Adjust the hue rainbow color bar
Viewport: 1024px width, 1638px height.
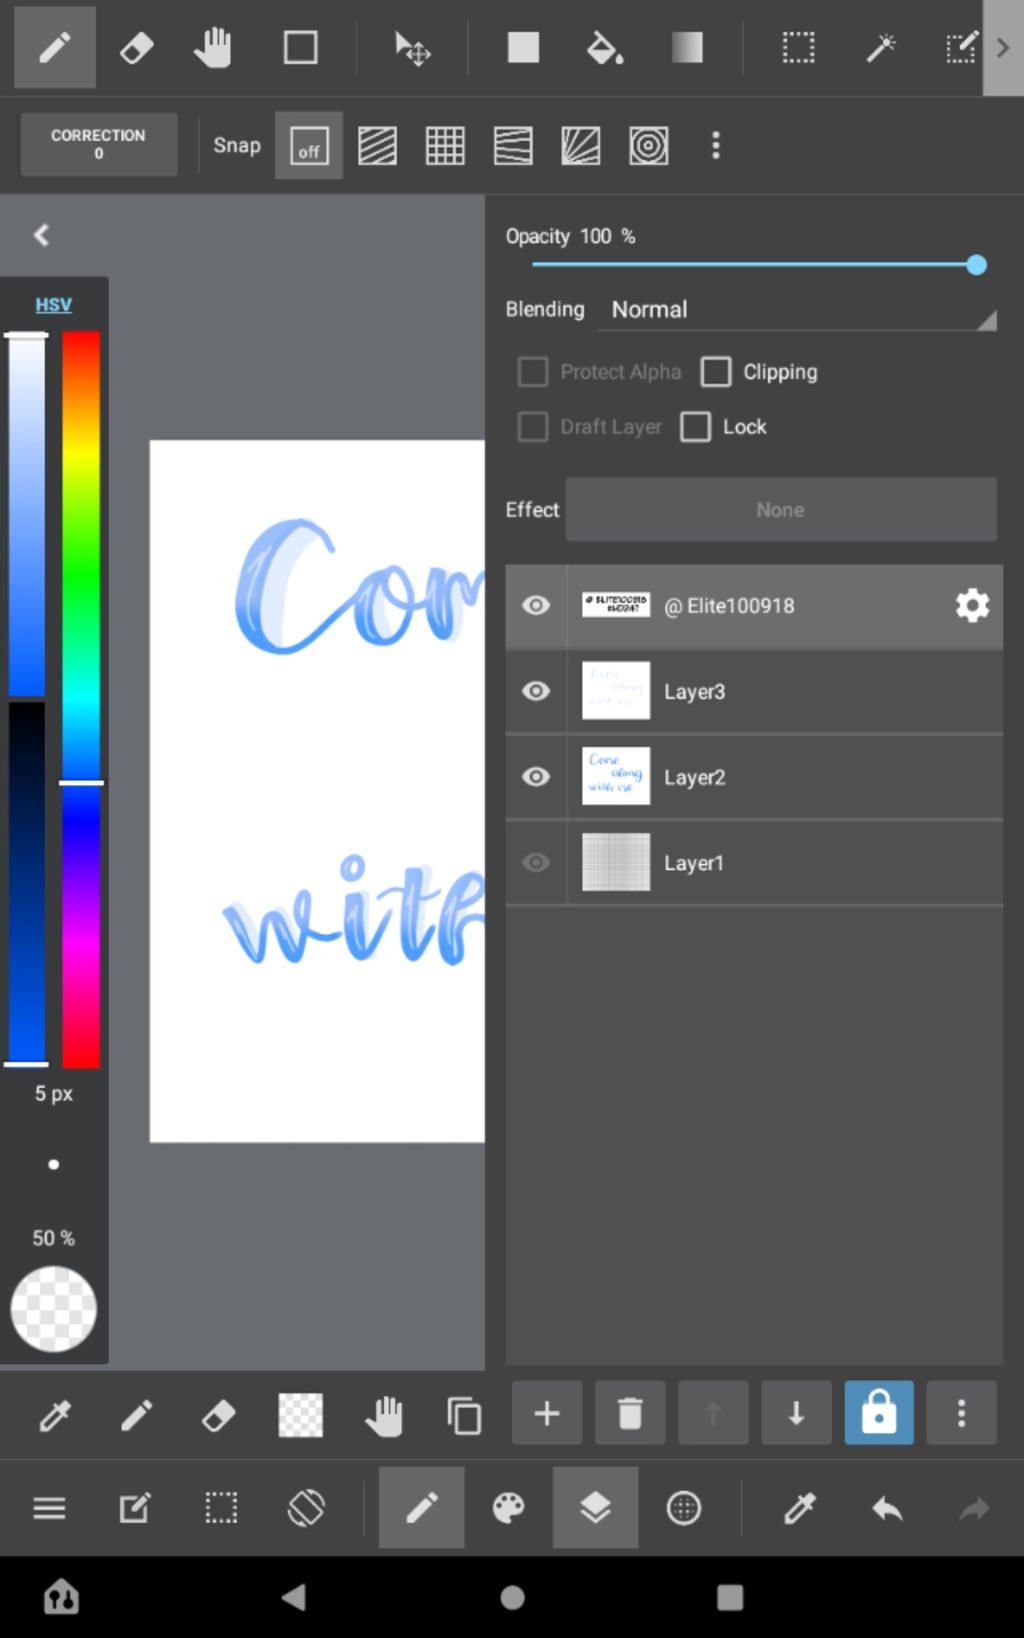click(81, 699)
